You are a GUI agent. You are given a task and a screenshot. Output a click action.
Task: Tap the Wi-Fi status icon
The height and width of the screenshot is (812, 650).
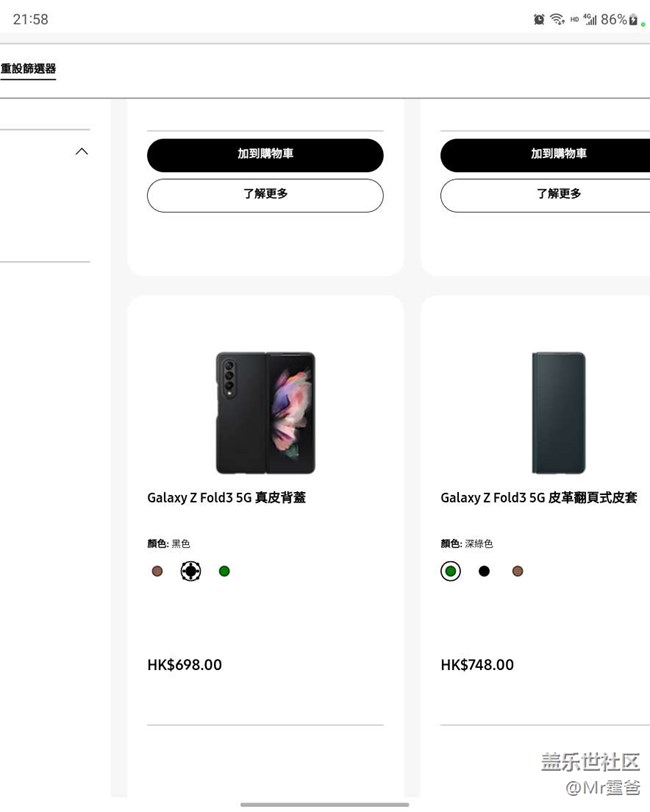pos(557,19)
